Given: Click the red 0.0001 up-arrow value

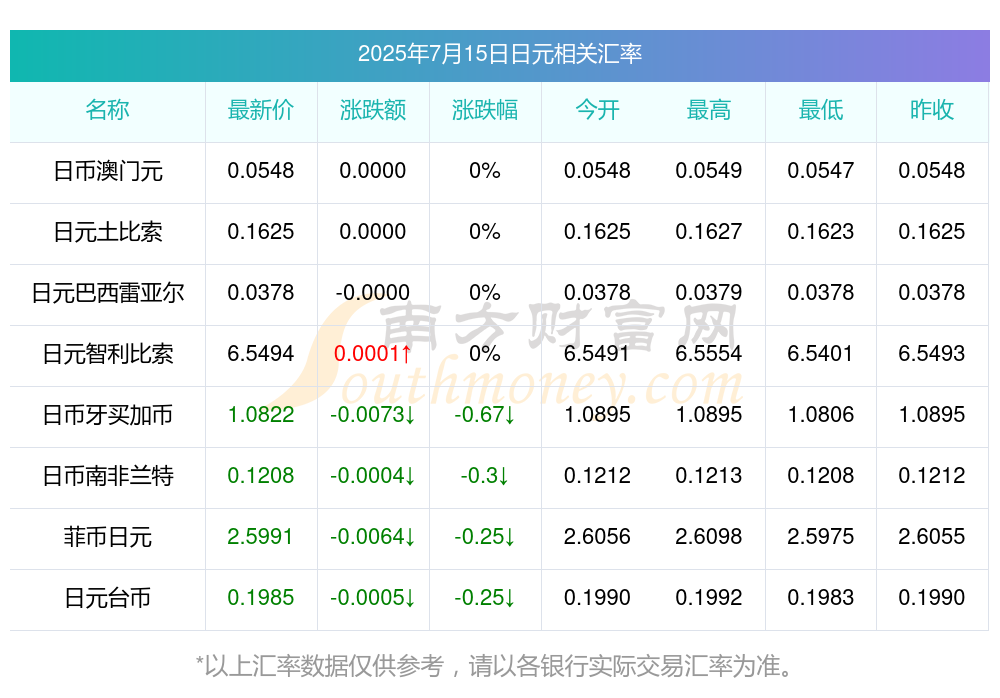Looking at the screenshot, I should click(x=373, y=353).
